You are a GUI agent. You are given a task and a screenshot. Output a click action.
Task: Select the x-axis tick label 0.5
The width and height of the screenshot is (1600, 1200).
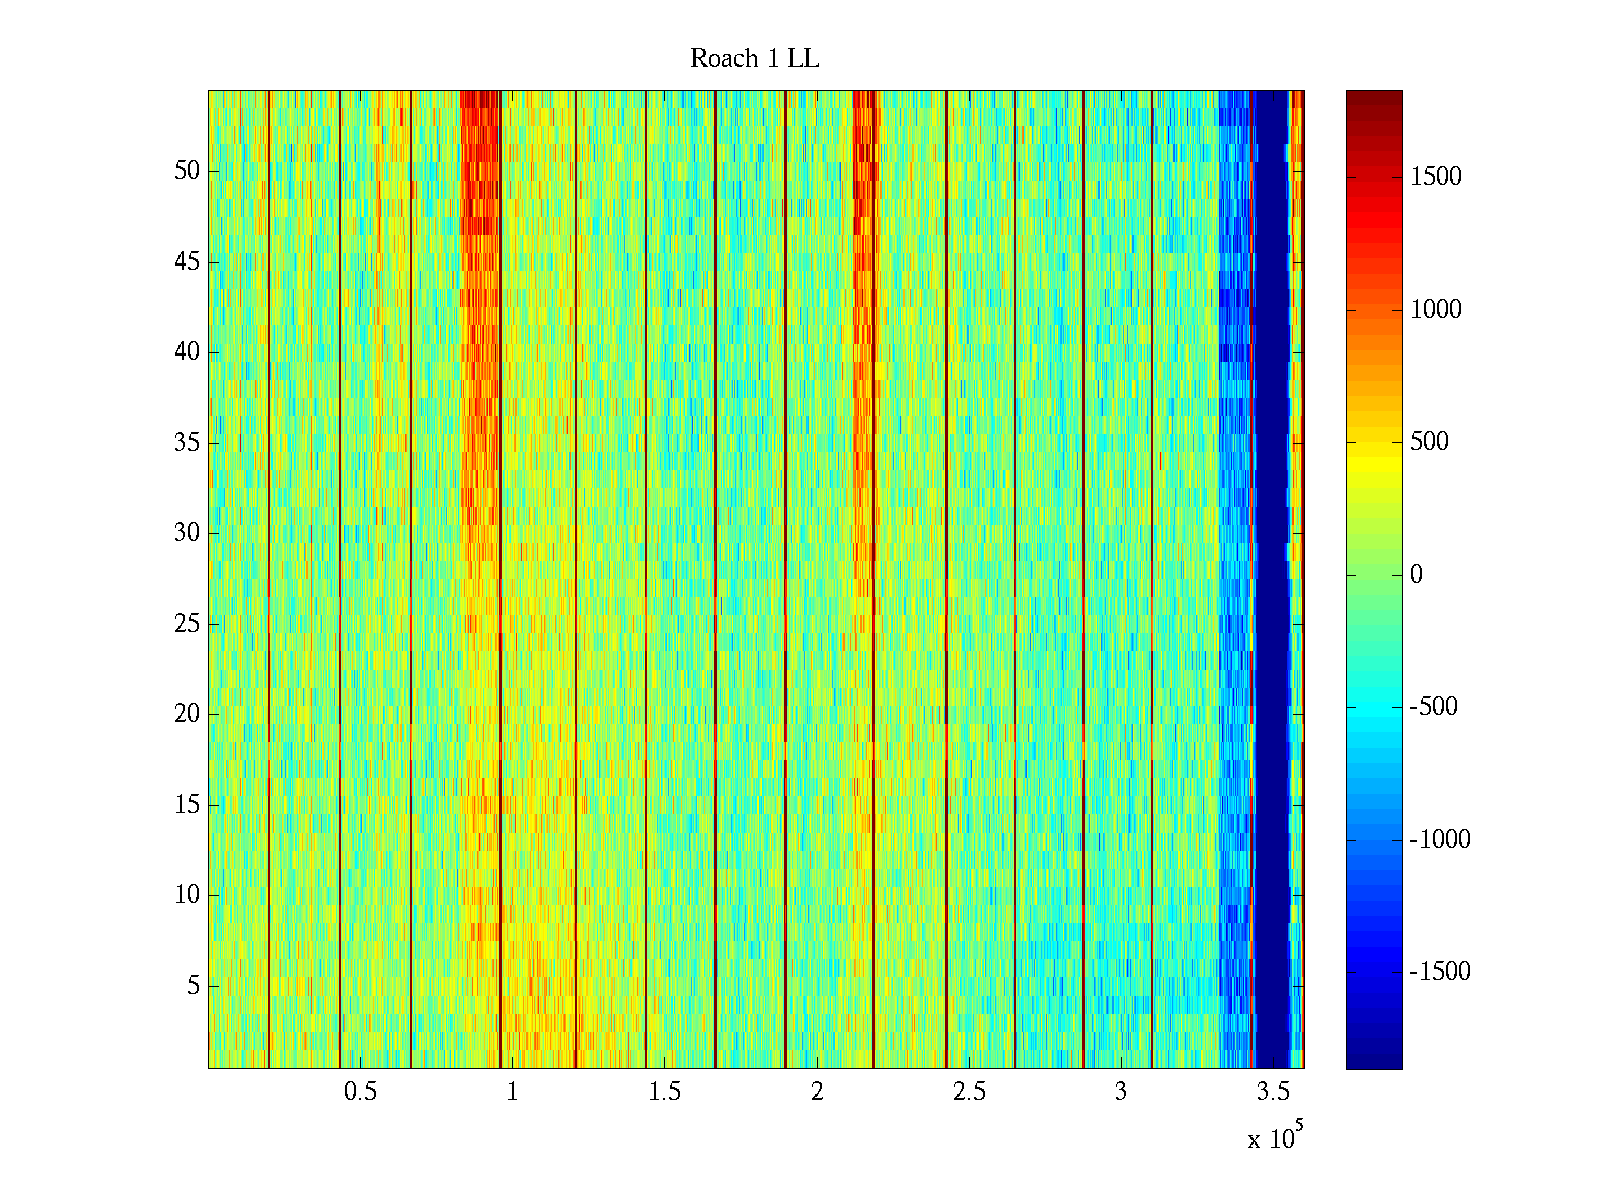pos(360,1092)
